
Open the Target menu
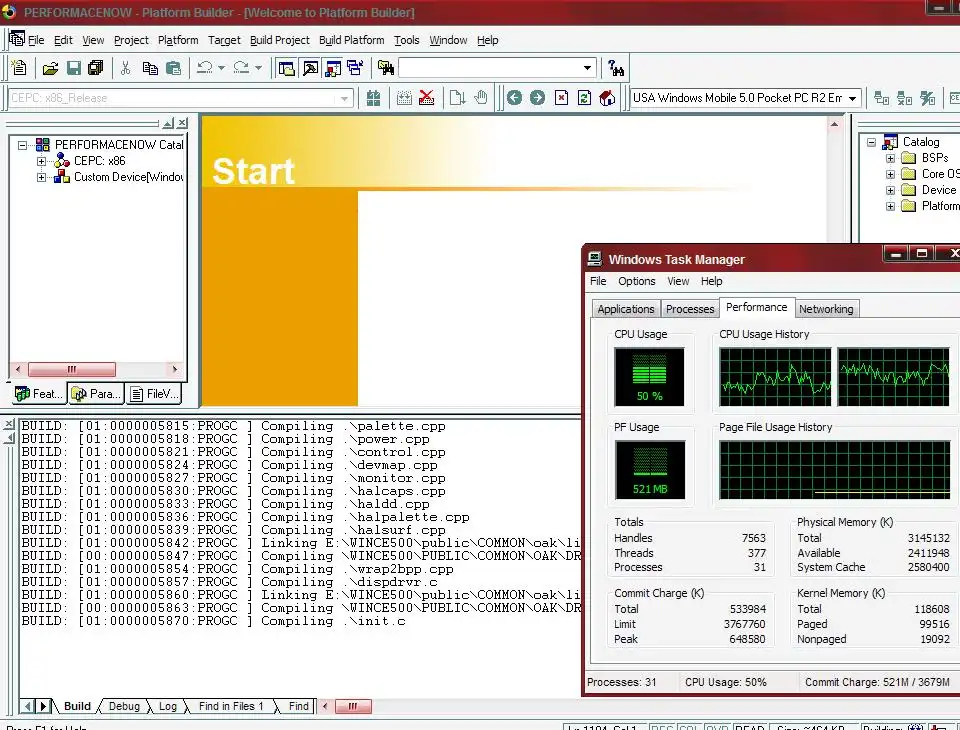tap(224, 40)
